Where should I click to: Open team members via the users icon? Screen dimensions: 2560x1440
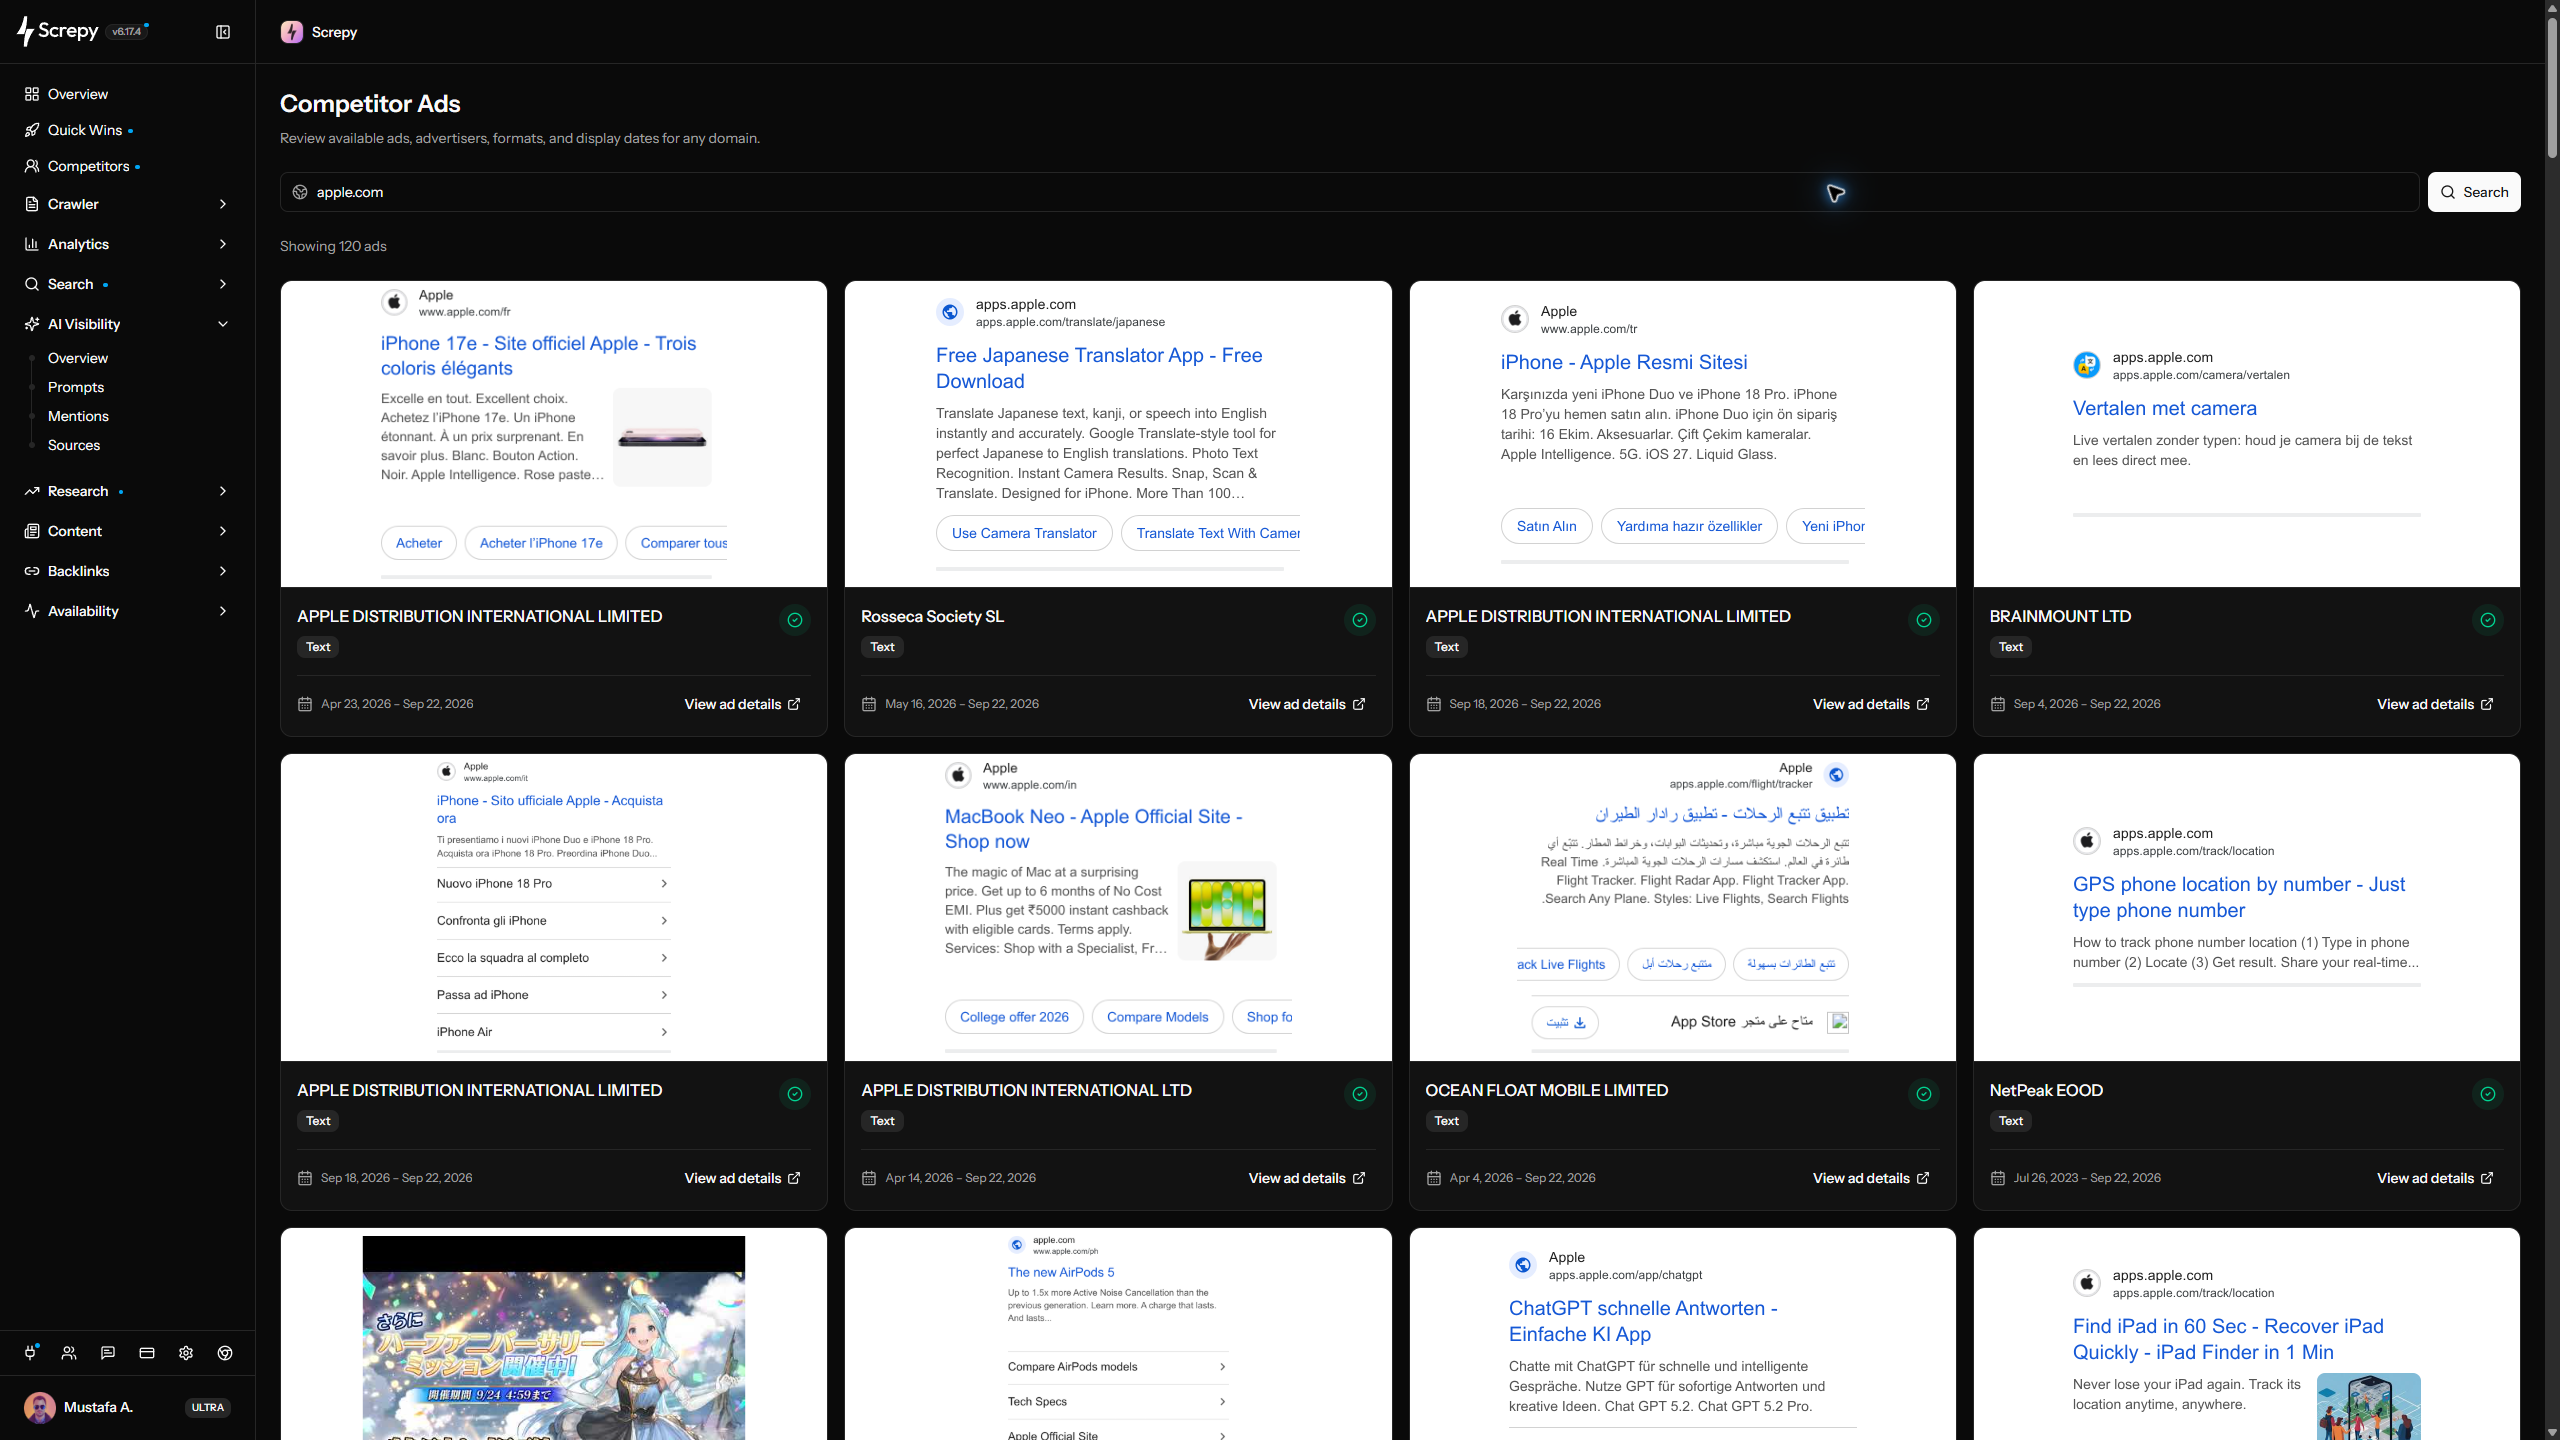69,1353
